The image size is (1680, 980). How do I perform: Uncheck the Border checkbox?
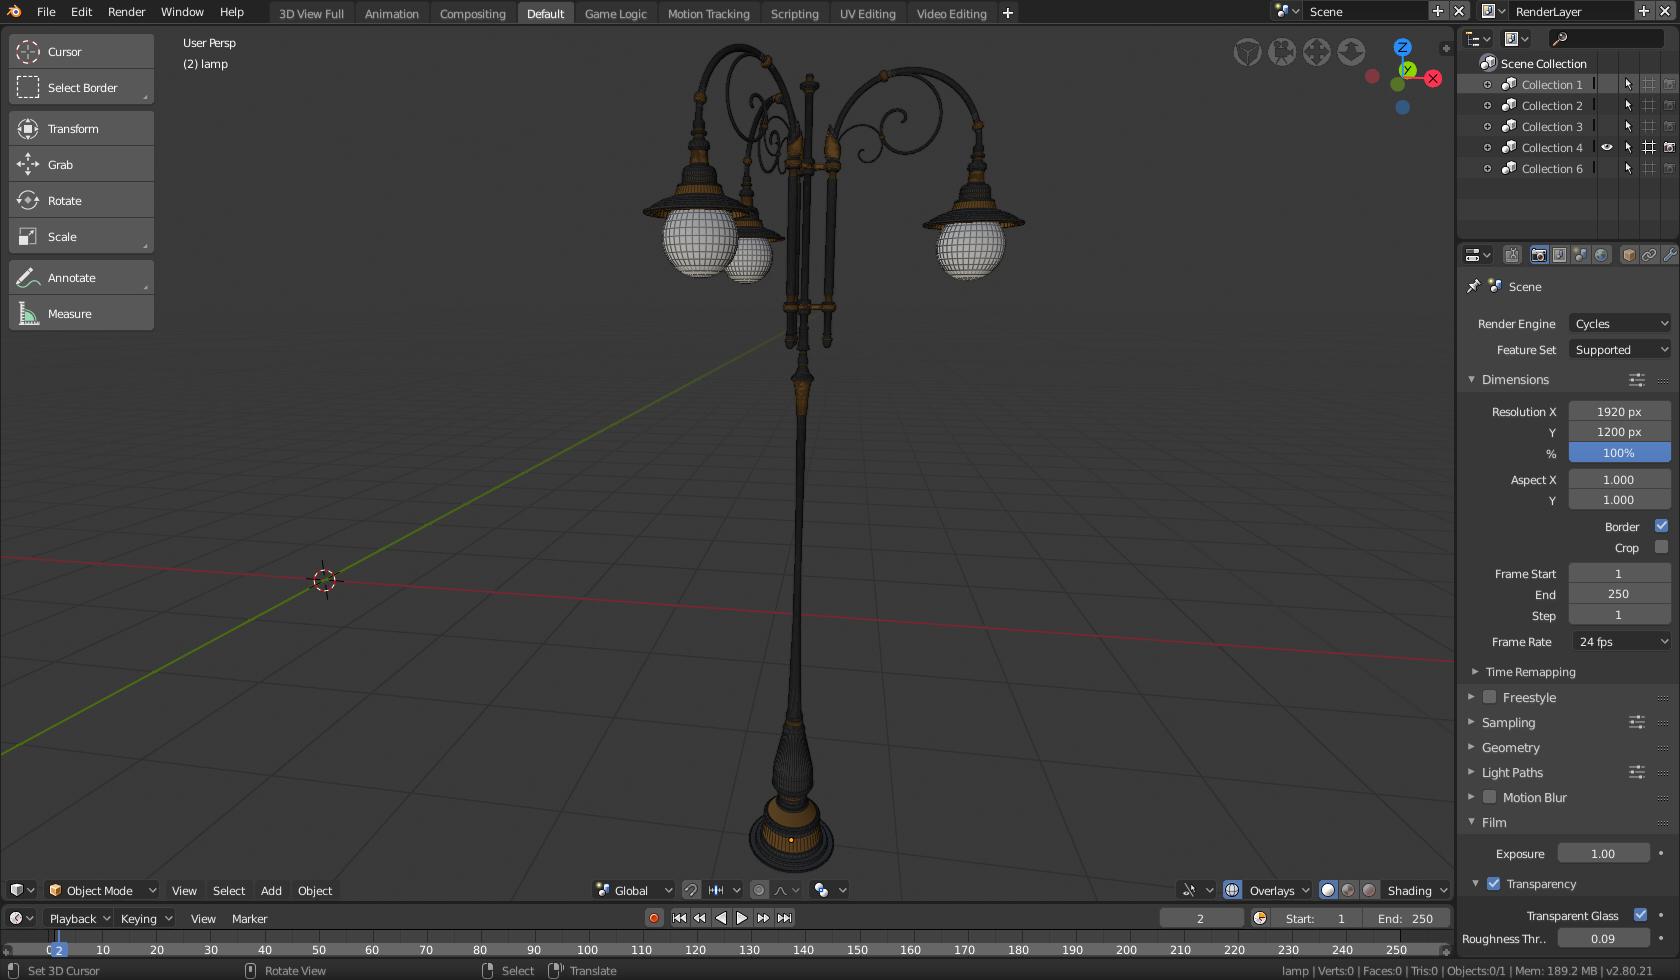point(1661,526)
